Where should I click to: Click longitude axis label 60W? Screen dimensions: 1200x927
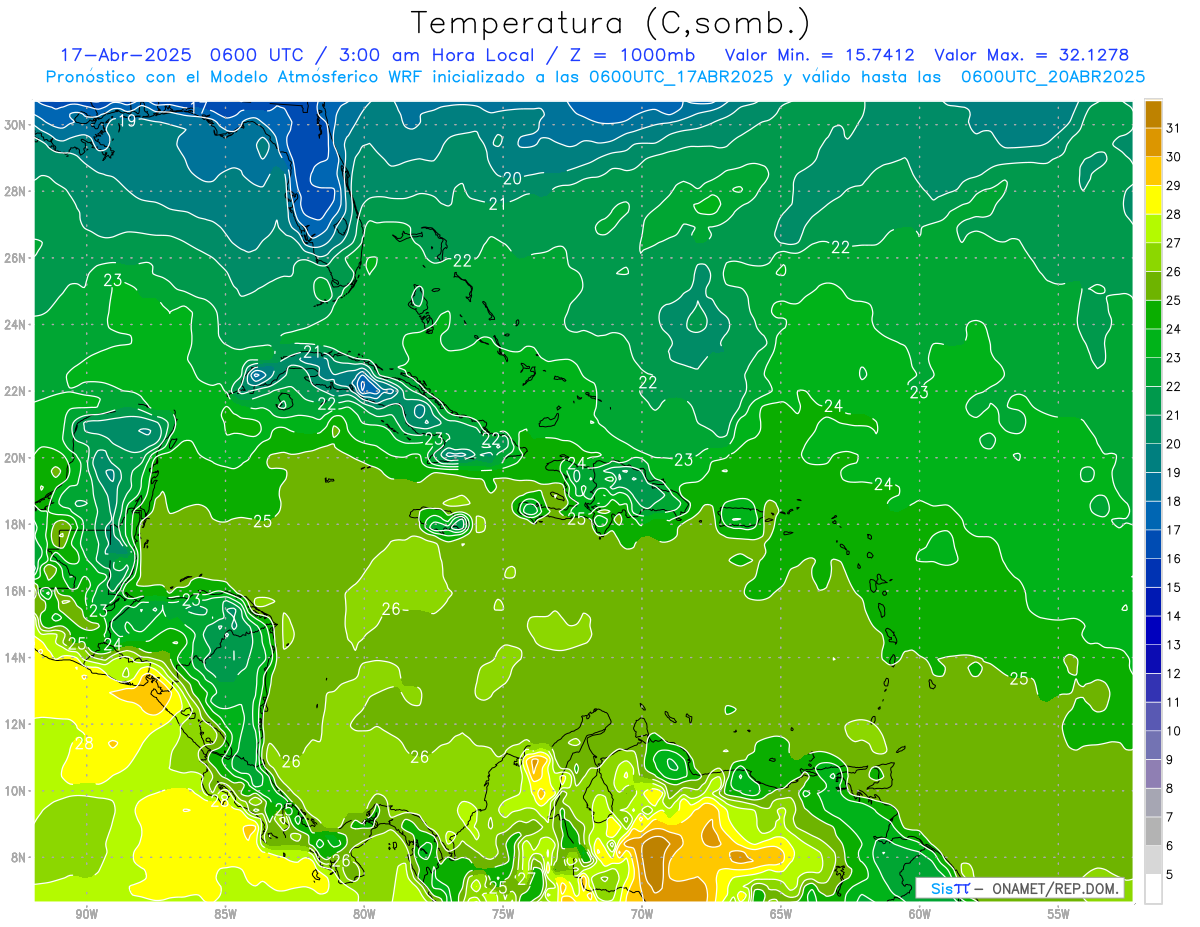pos(920,914)
